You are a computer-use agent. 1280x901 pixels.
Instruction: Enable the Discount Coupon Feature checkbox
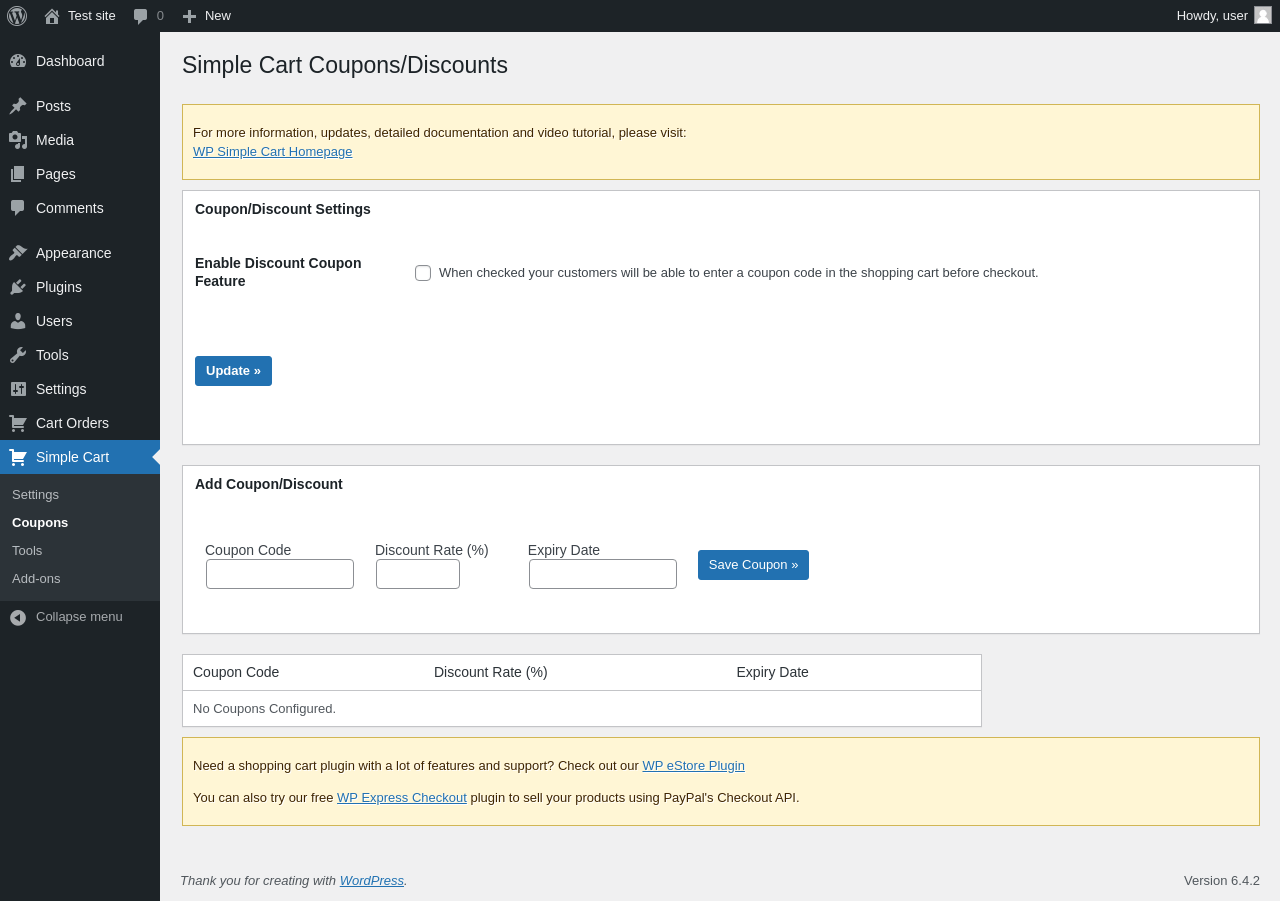tap(423, 273)
